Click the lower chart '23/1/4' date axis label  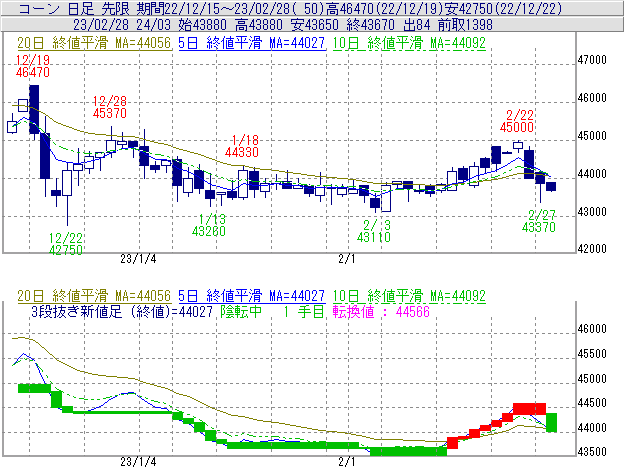[138, 462]
